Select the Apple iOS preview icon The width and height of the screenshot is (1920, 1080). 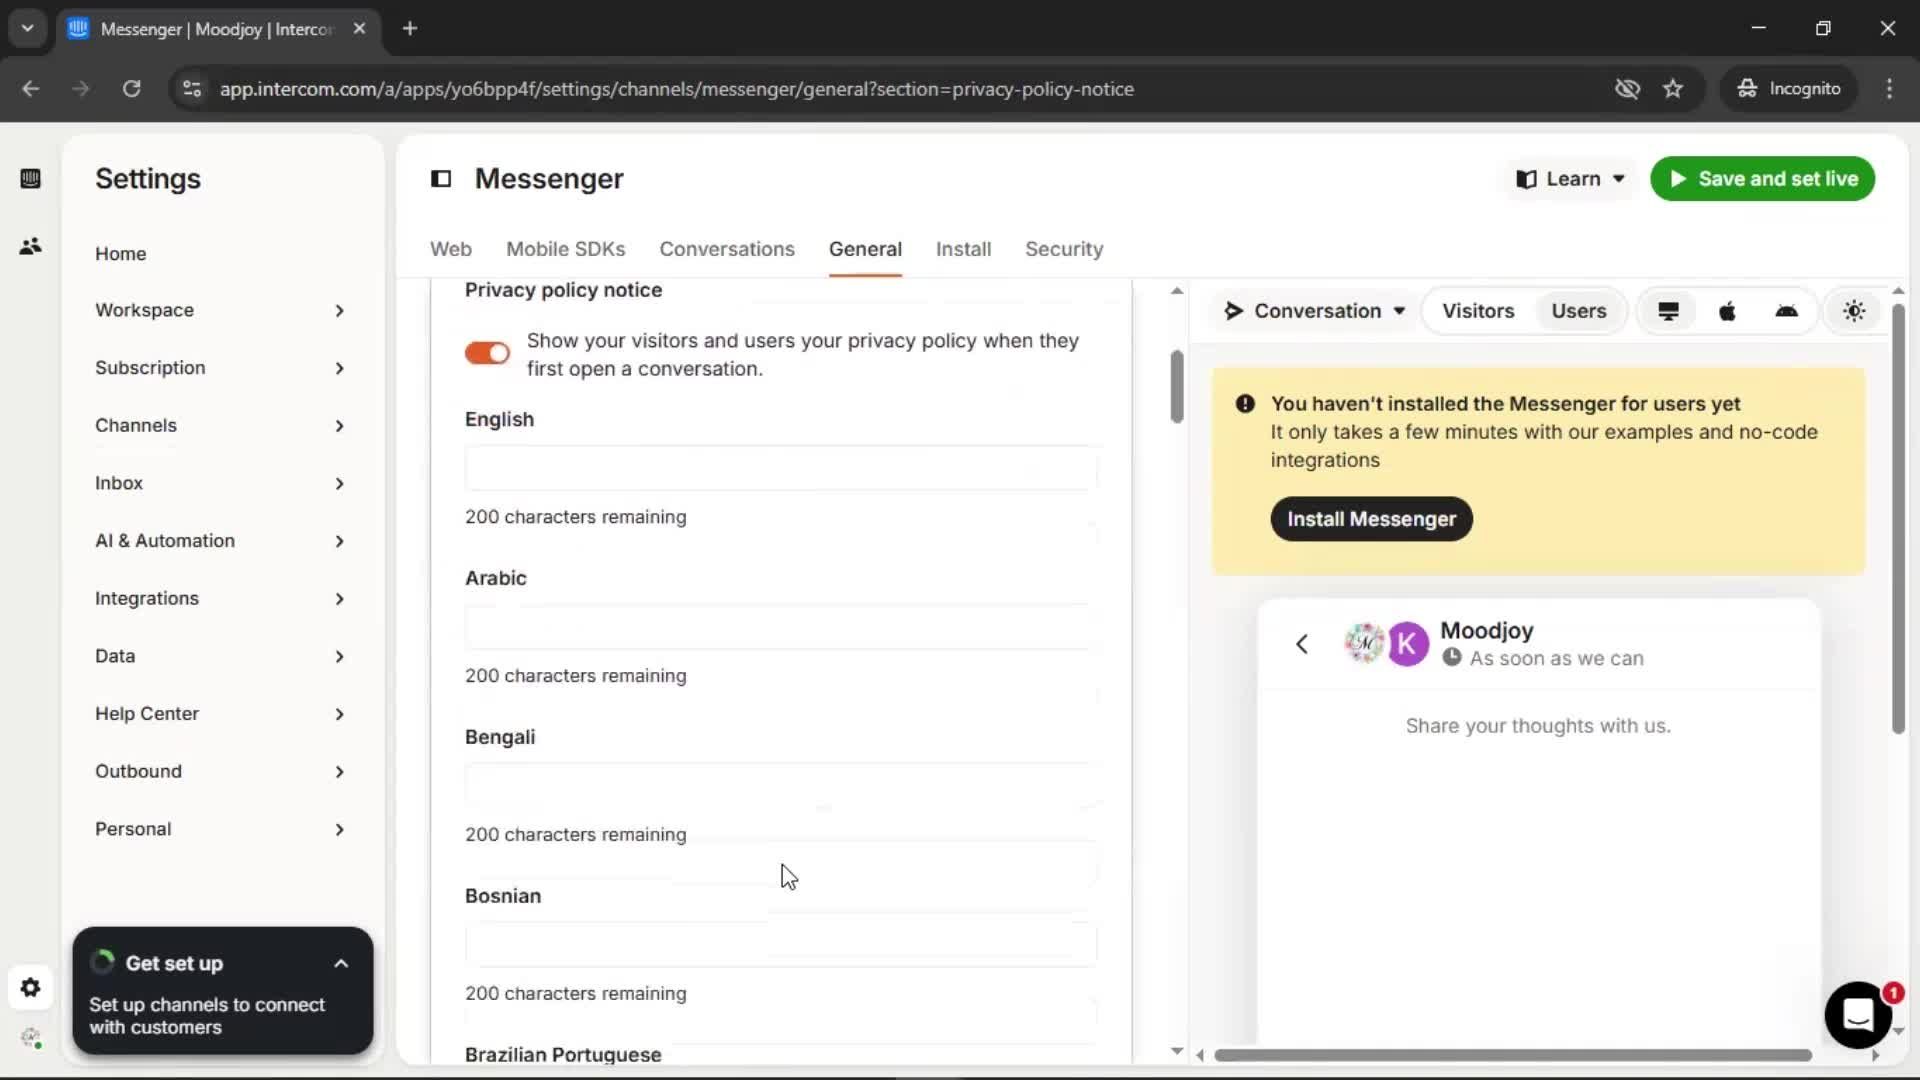pyautogui.click(x=1727, y=311)
